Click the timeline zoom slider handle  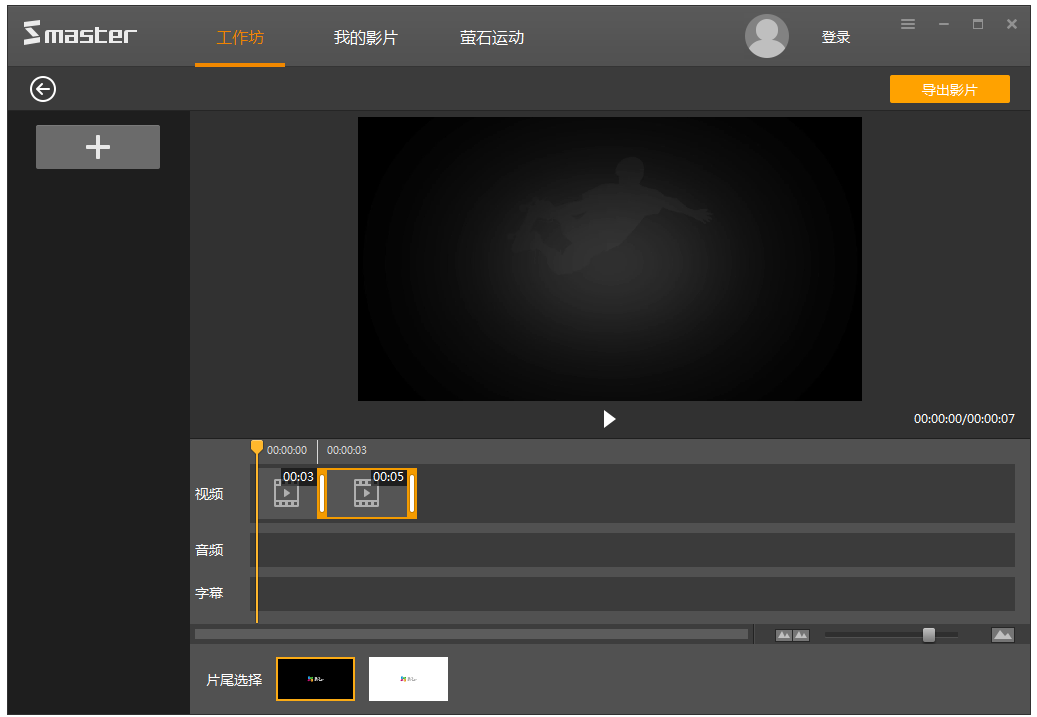[928, 635]
